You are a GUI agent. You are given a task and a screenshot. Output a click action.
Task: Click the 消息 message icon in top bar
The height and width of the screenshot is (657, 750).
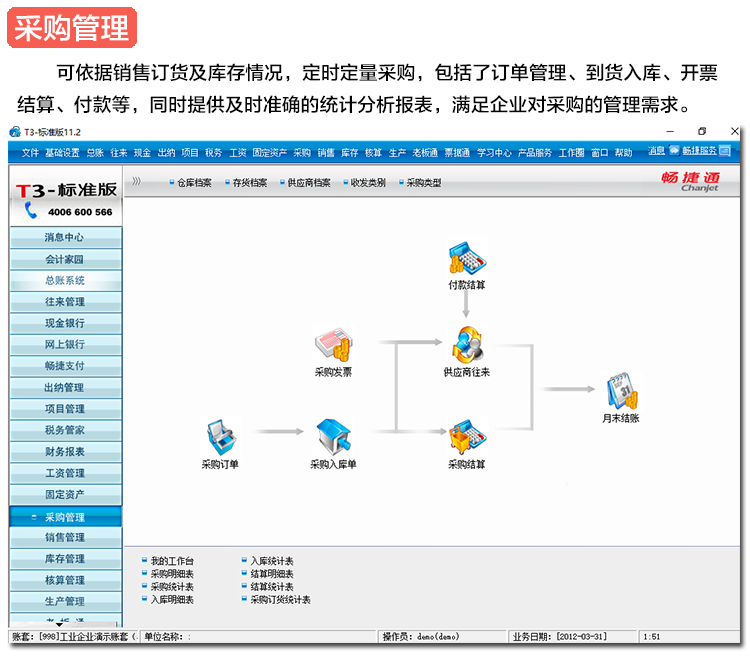point(656,152)
